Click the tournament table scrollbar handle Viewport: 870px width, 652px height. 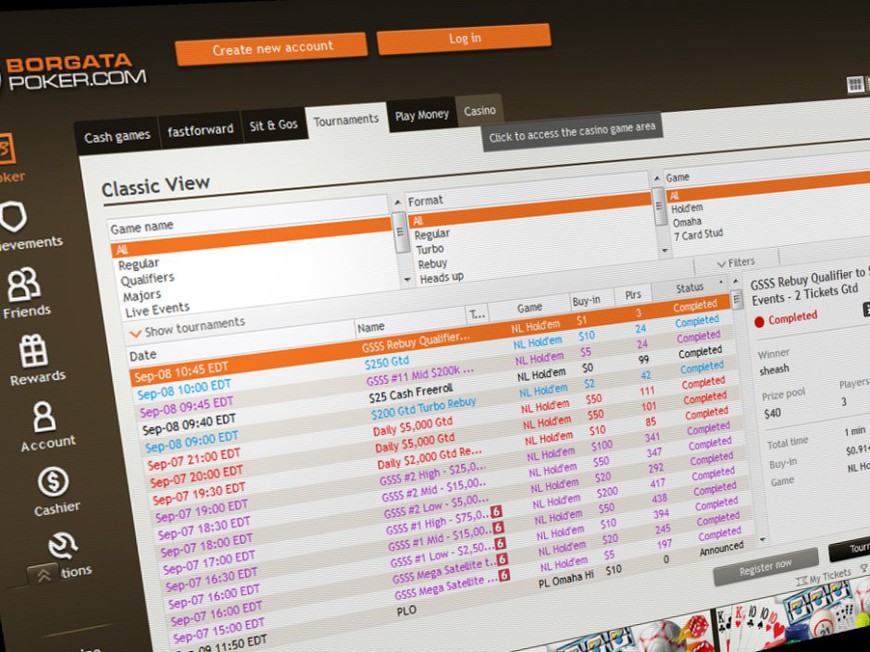click(737, 300)
